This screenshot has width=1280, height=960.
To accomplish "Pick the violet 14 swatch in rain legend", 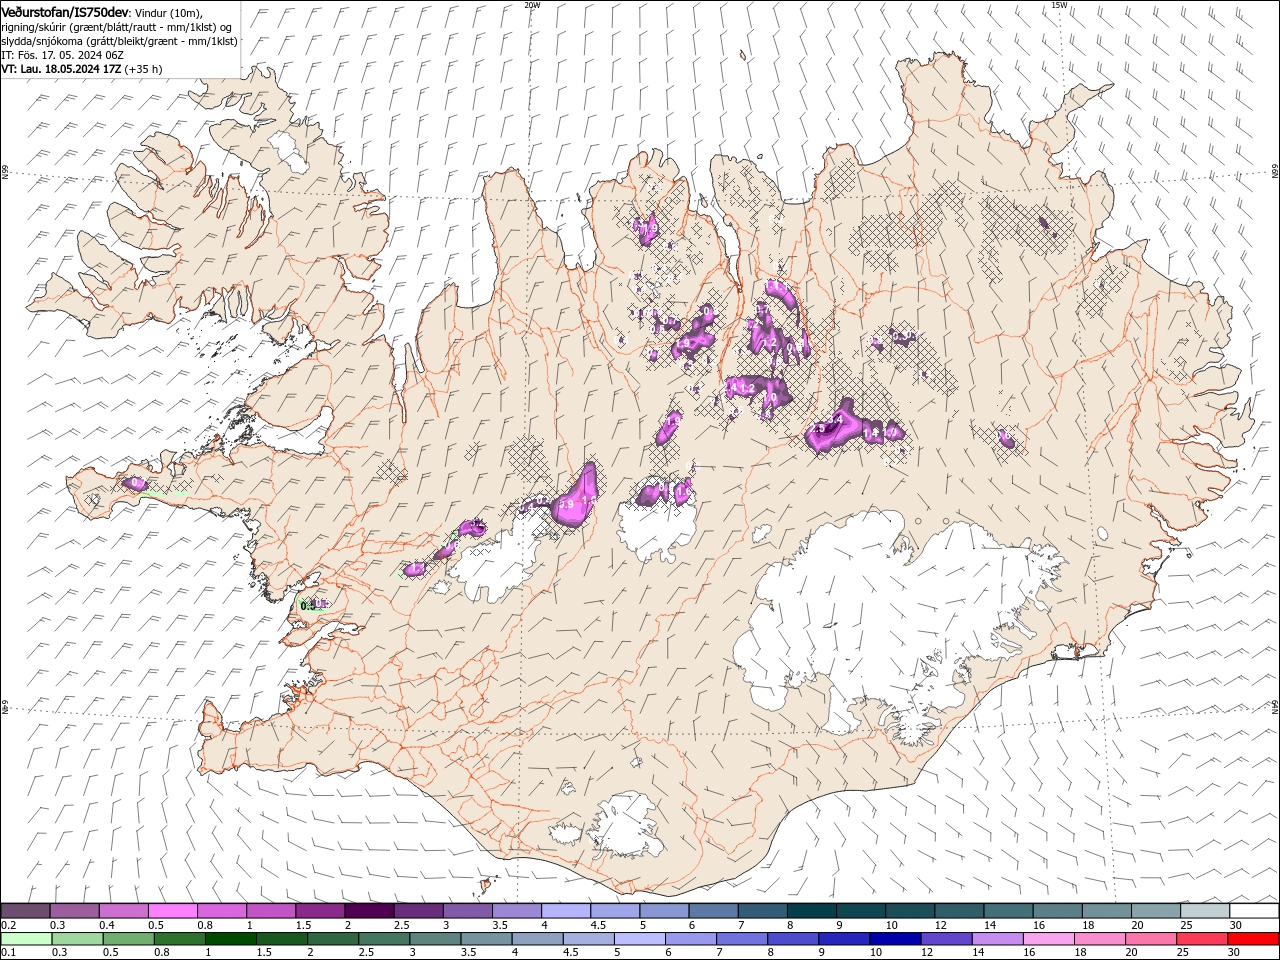I will click(998, 939).
